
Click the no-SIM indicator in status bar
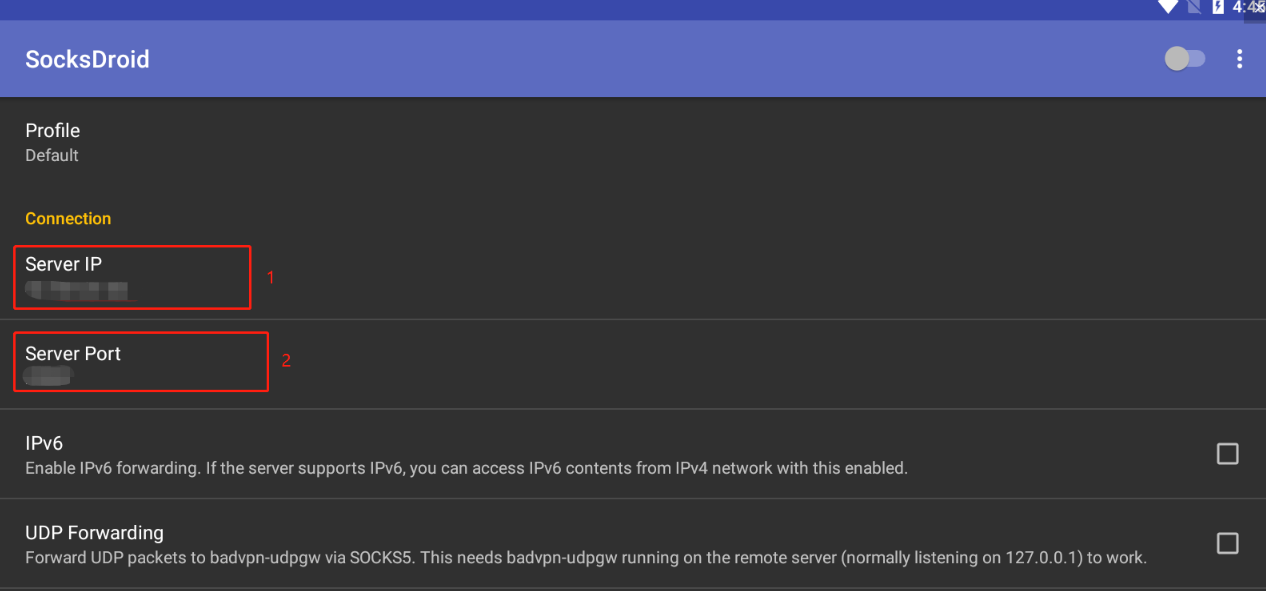tap(1193, 7)
